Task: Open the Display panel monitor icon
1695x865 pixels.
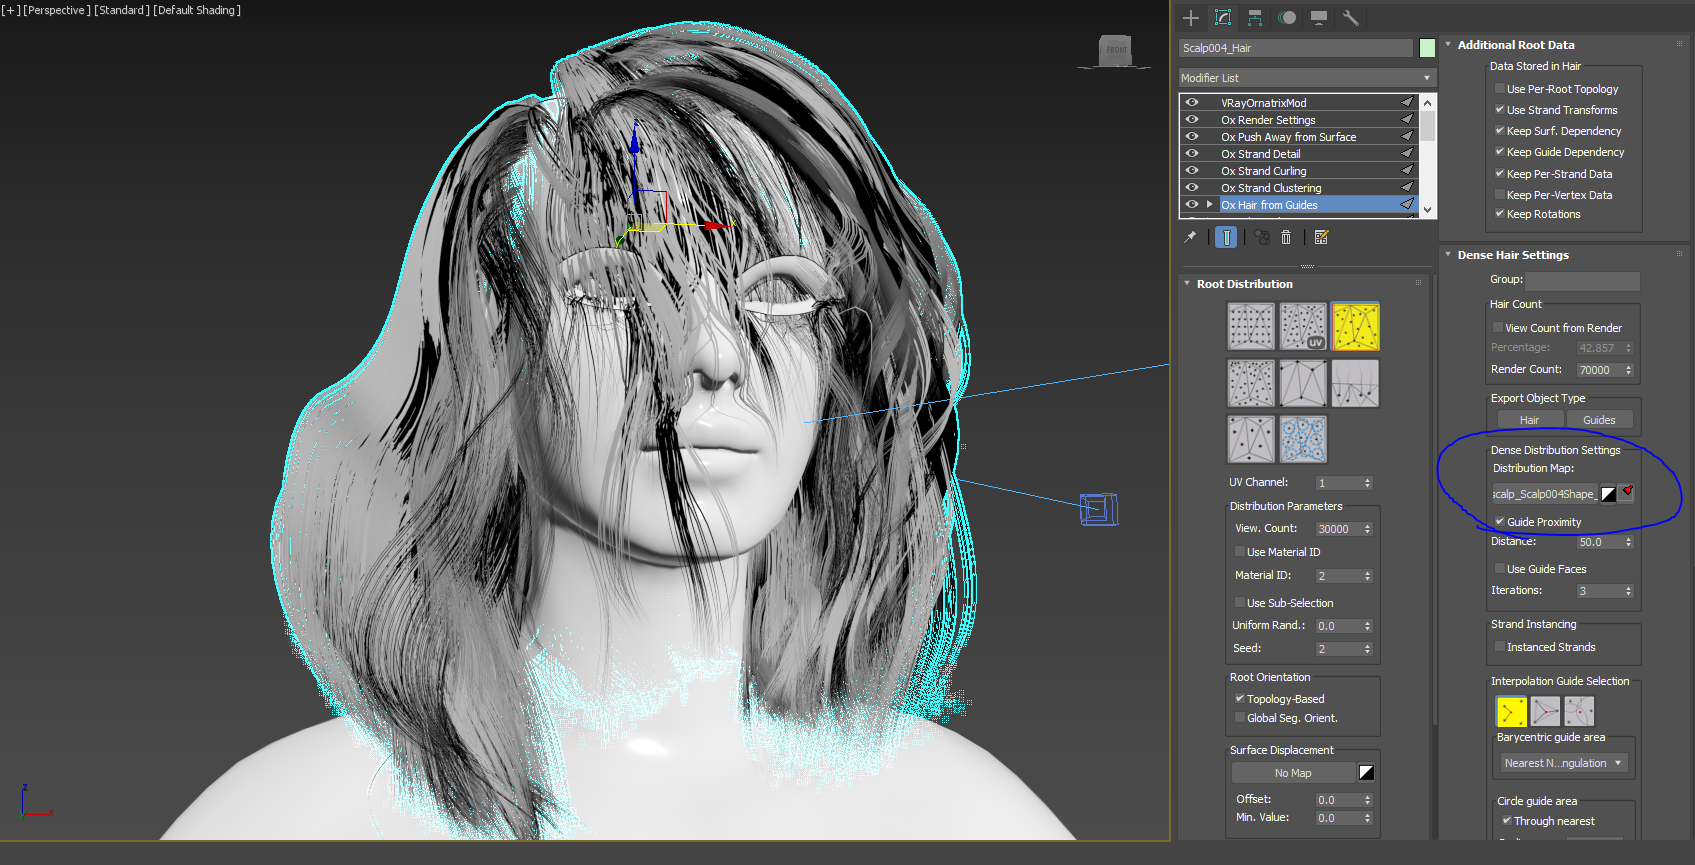Action: tap(1319, 18)
